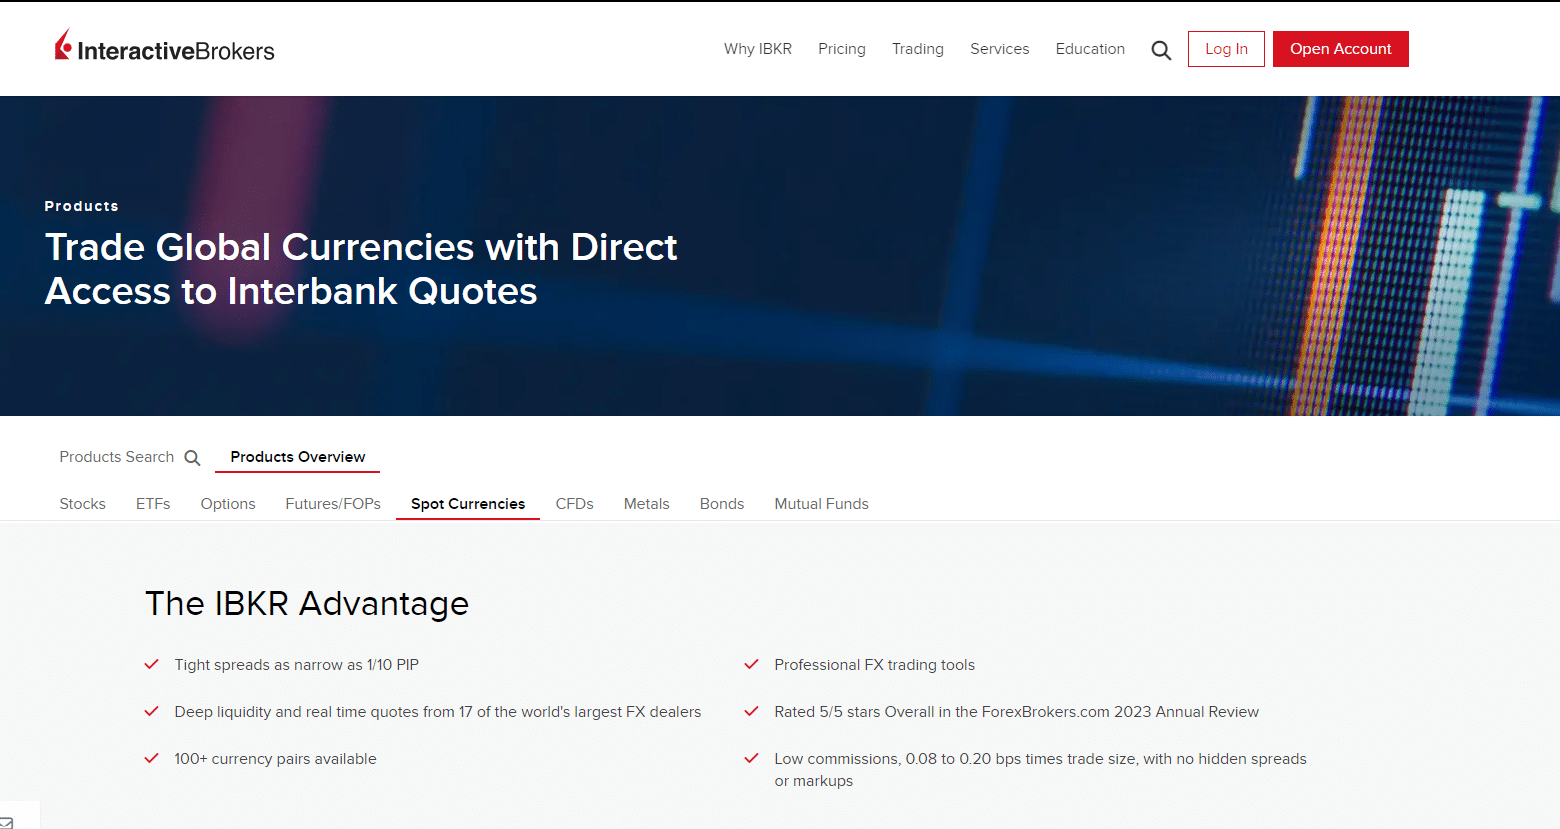Click the envelope icon at bottom left

[7, 822]
